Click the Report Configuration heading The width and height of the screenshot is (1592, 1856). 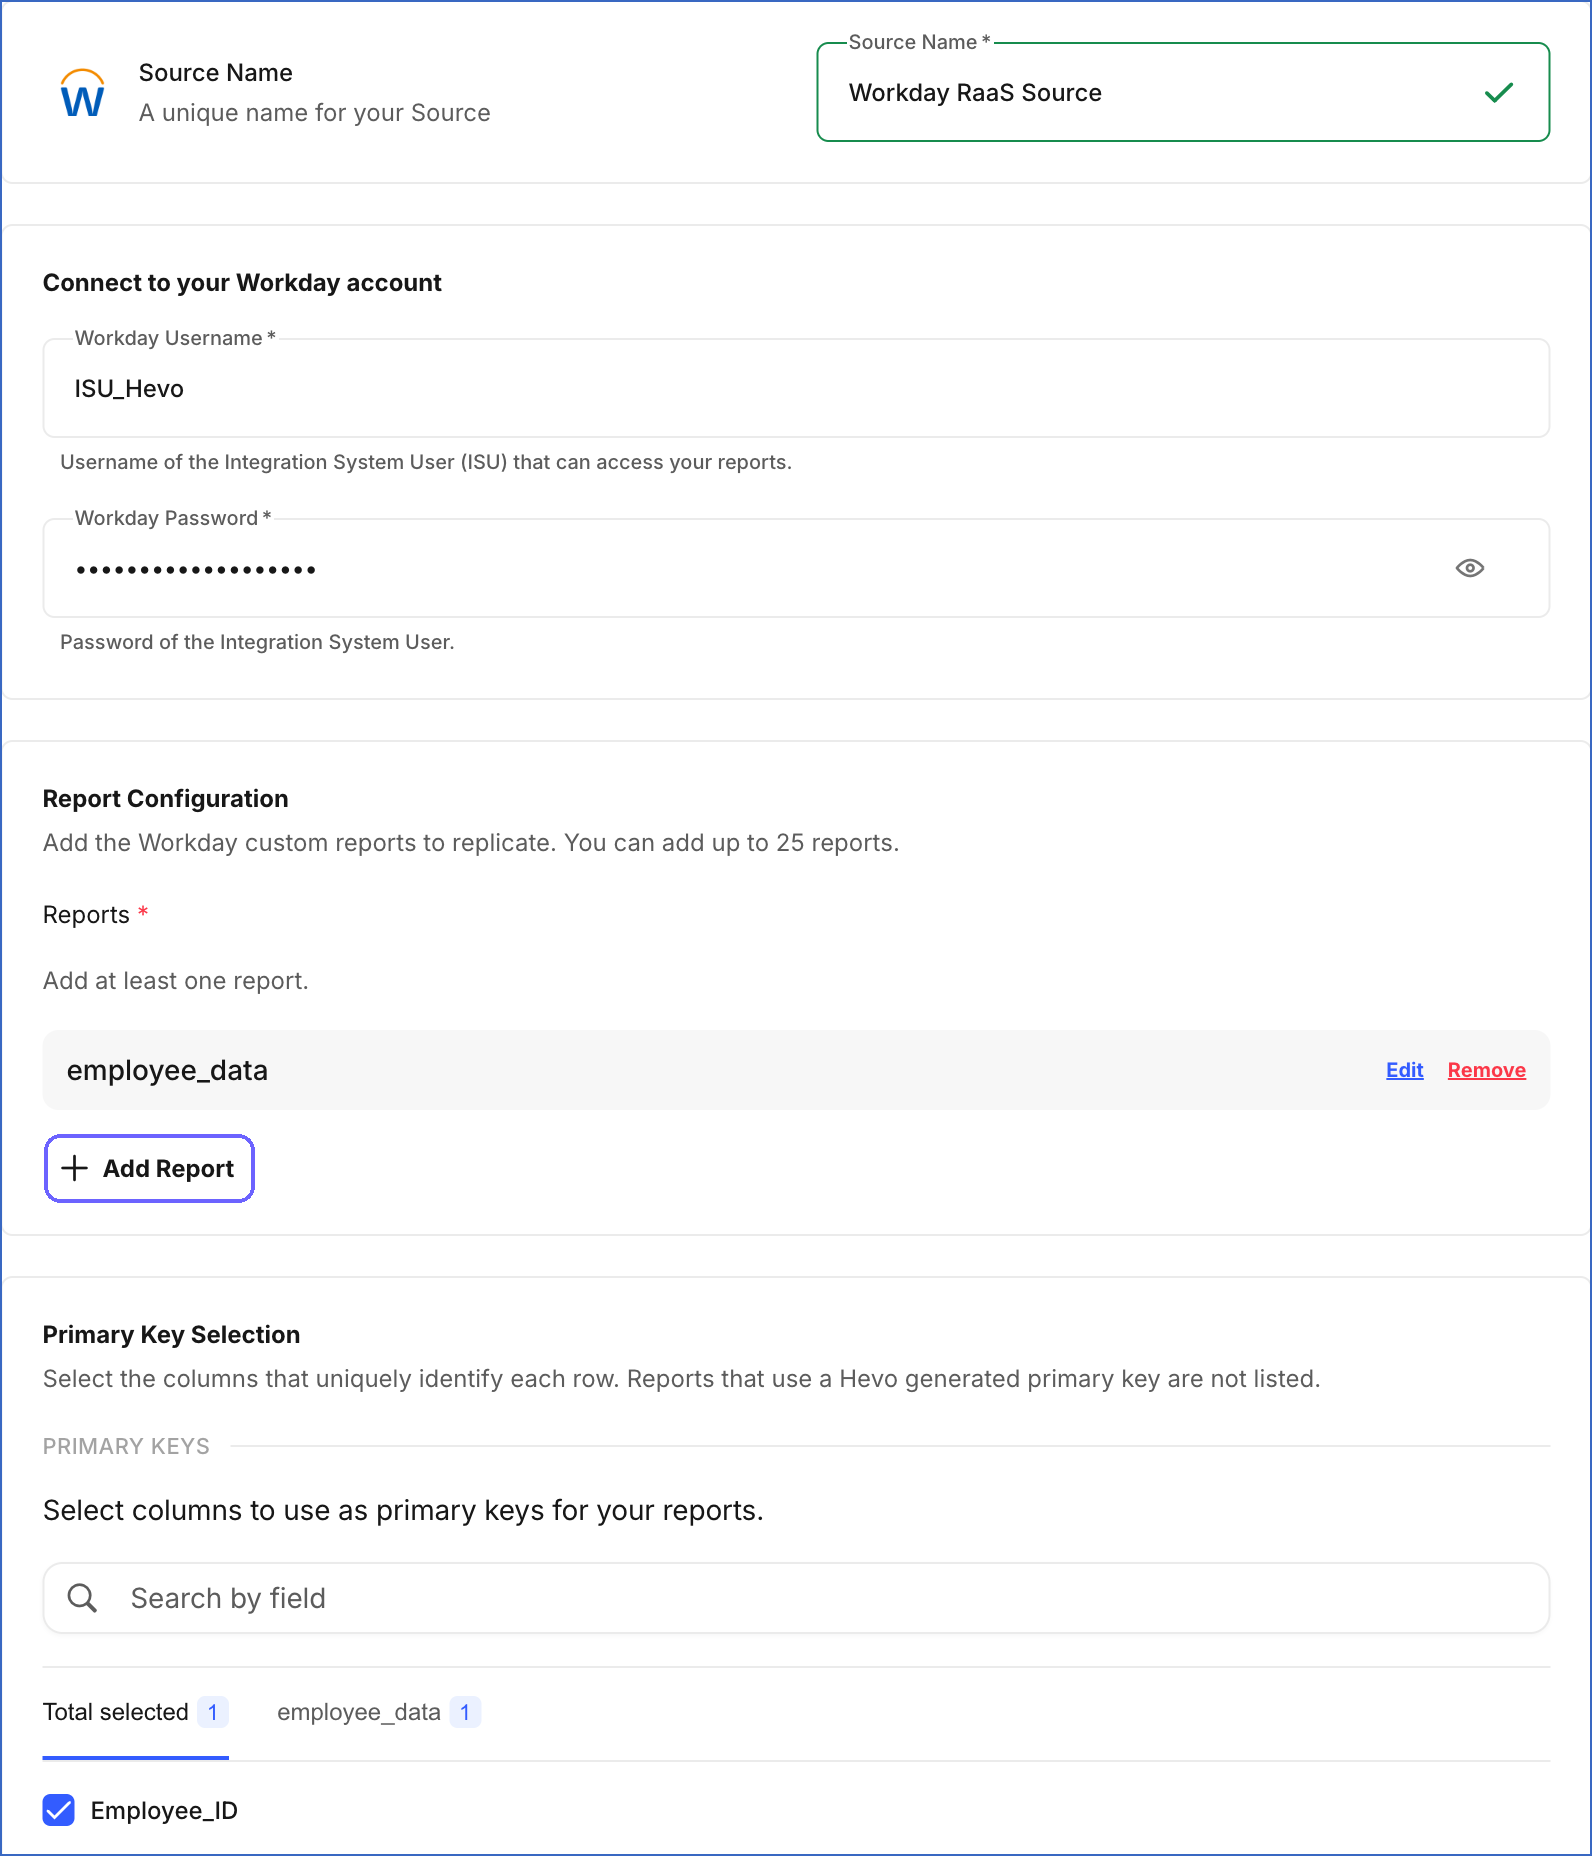coord(165,798)
